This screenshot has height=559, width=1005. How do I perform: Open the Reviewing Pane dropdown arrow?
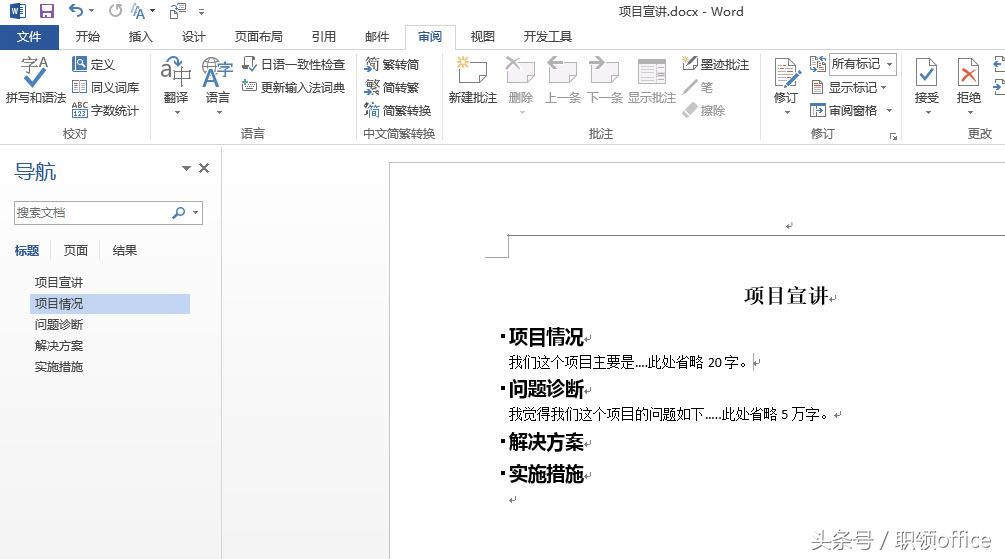coord(889,110)
